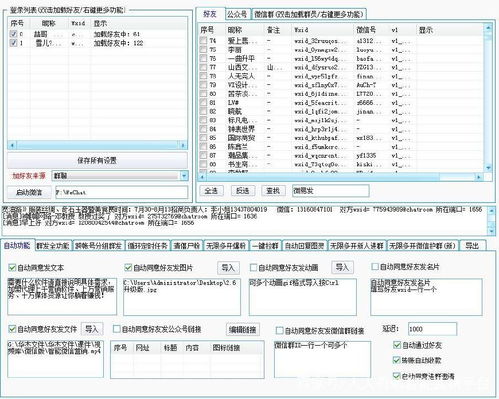Image resolution: width=499 pixels, height=399 pixels.
Task: Click the 反选 button
Action: tap(242, 191)
